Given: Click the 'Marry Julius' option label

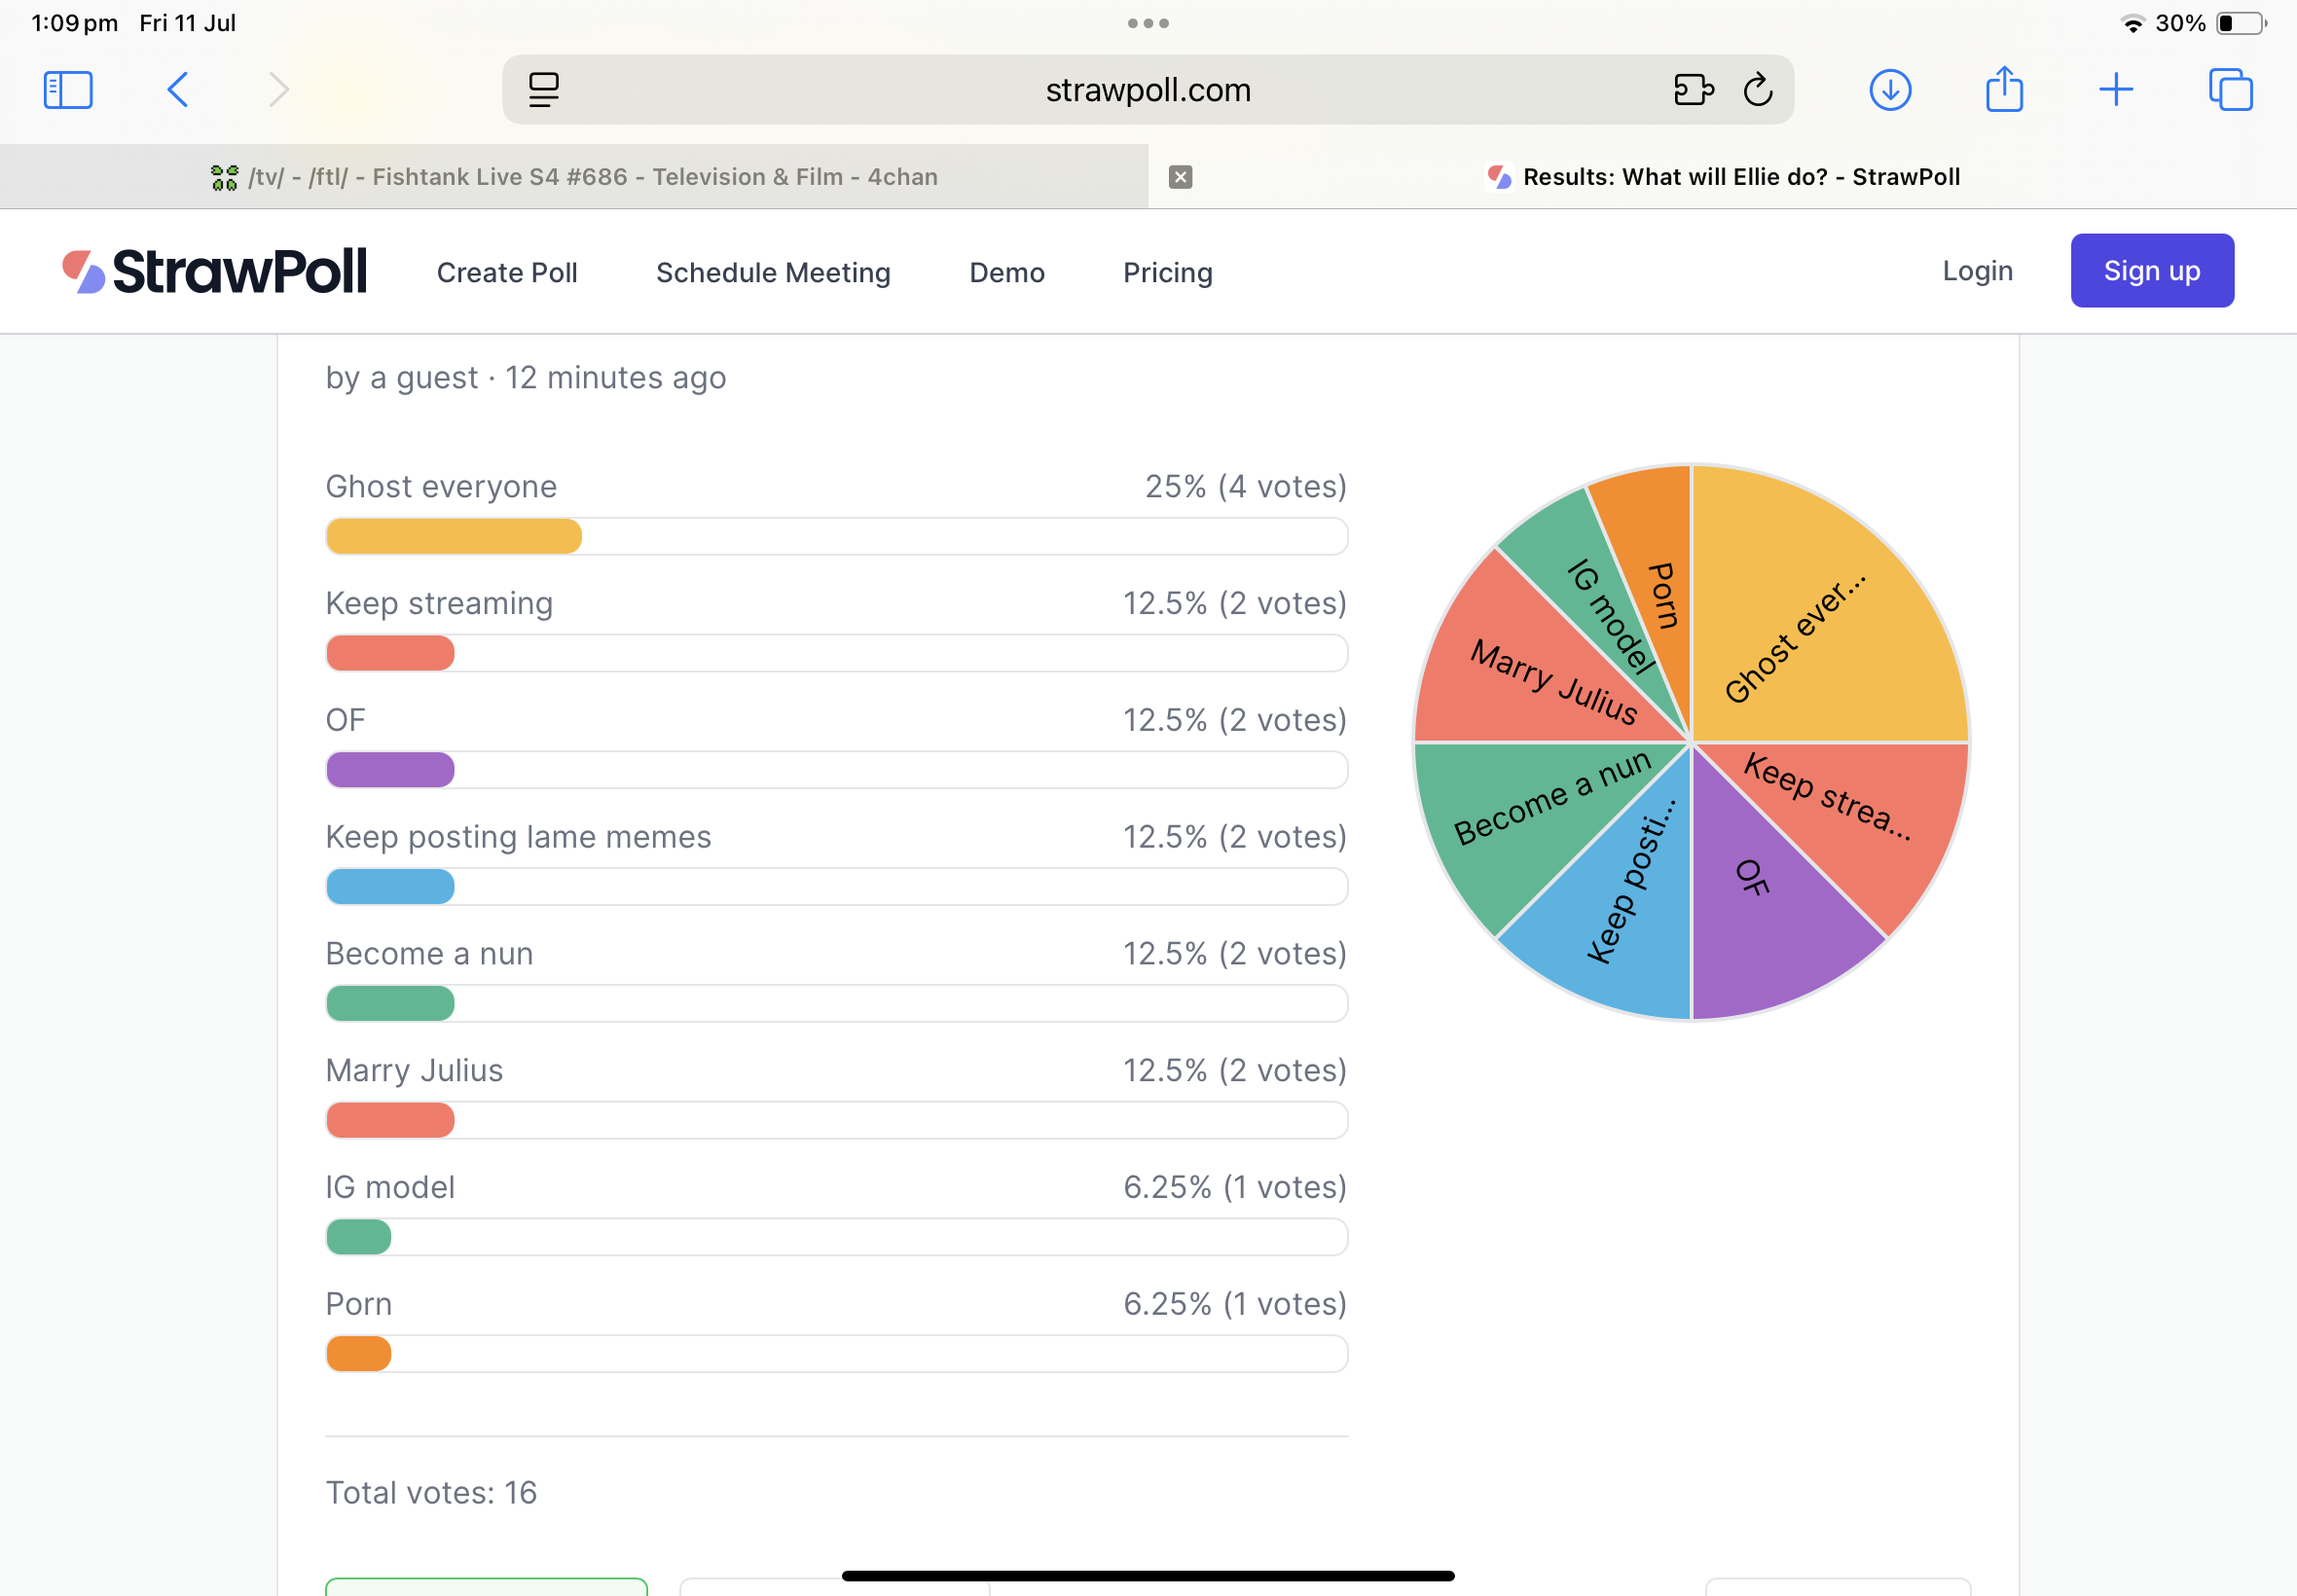Looking at the screenshot, I should coord(414,1070).
